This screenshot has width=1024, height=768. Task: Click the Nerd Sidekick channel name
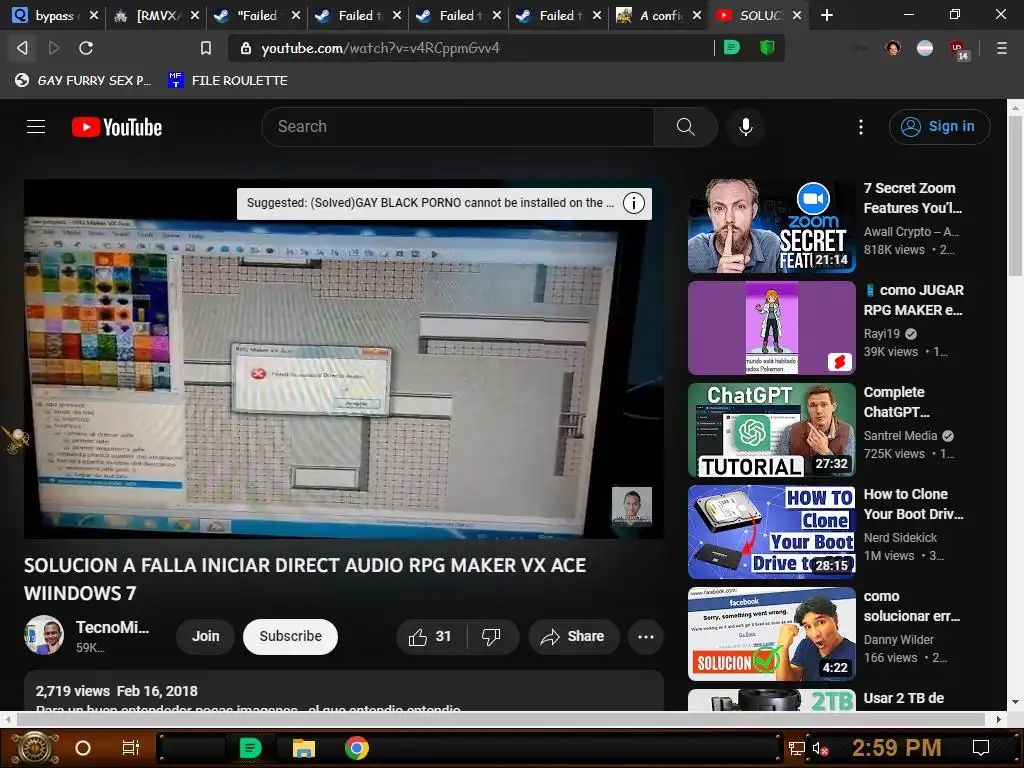tap(900, 537)
